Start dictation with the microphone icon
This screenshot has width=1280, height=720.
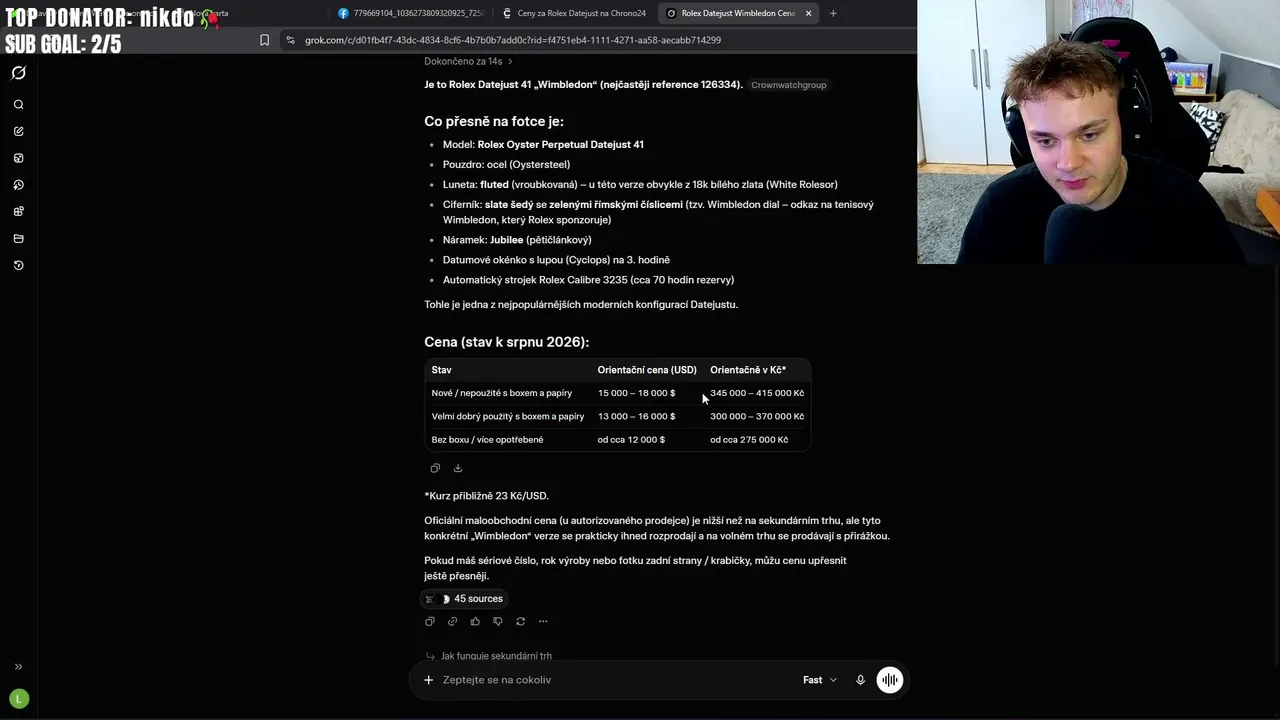coord(860,680)
